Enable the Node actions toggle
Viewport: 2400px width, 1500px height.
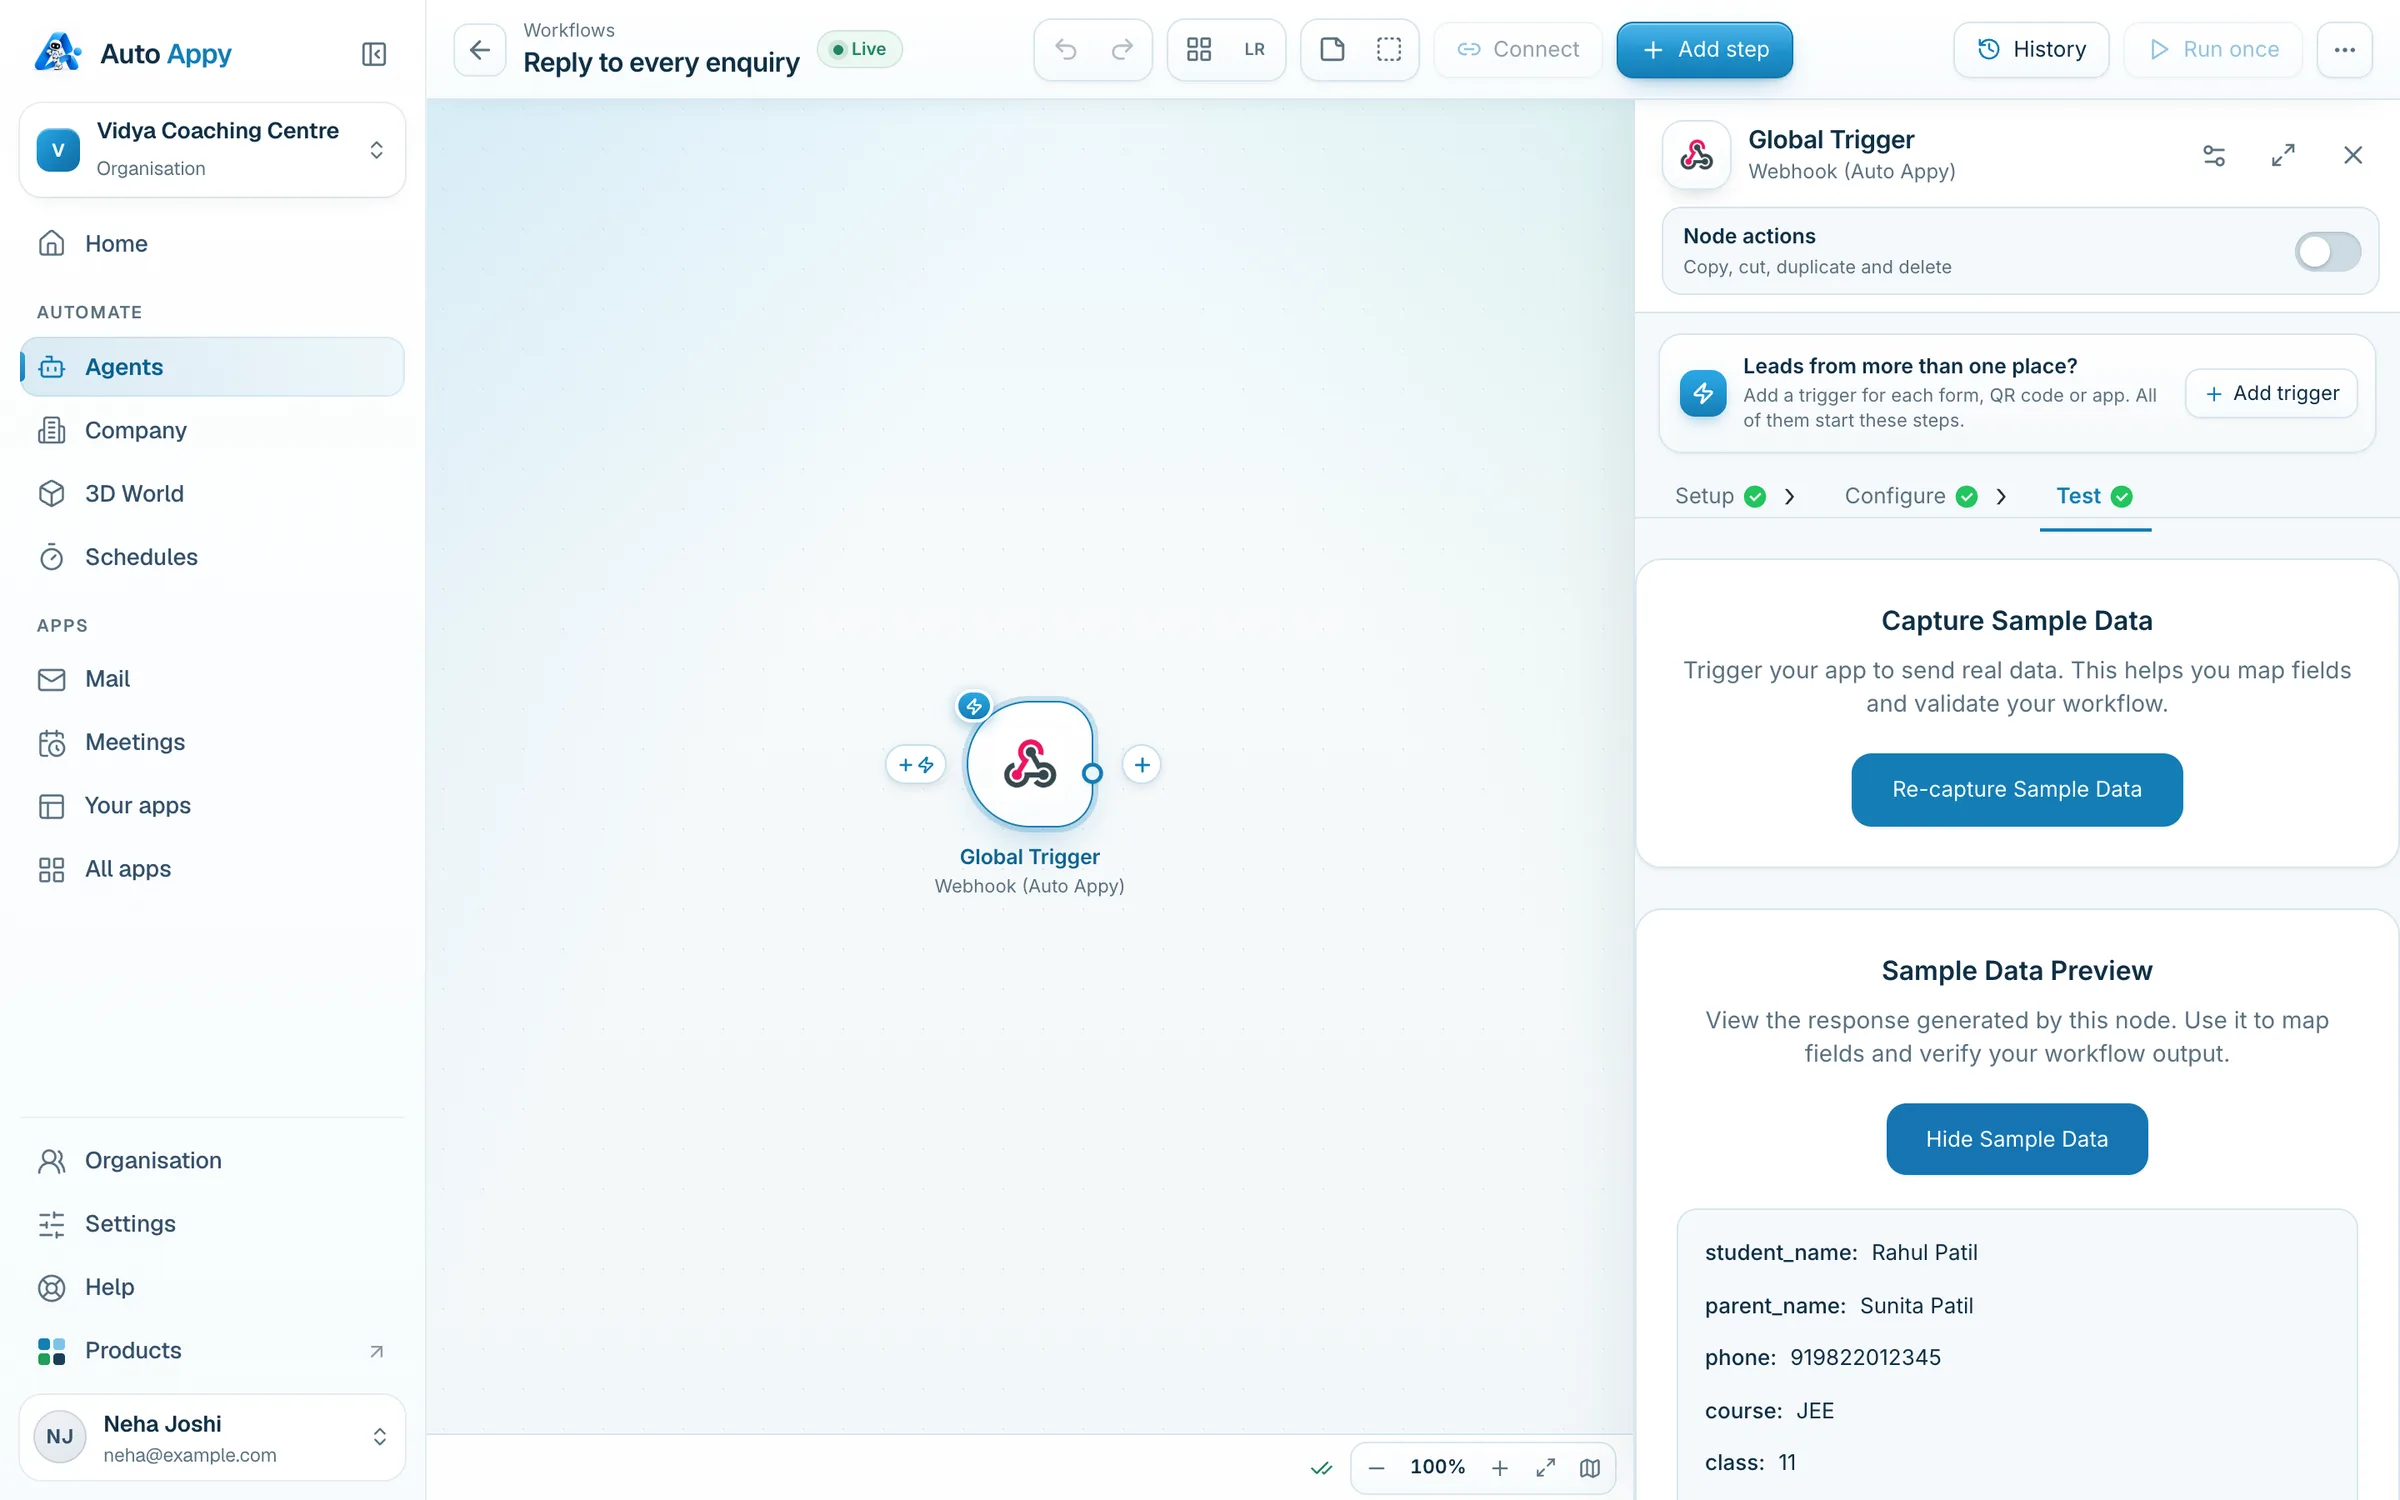(x=2327, y=251)
